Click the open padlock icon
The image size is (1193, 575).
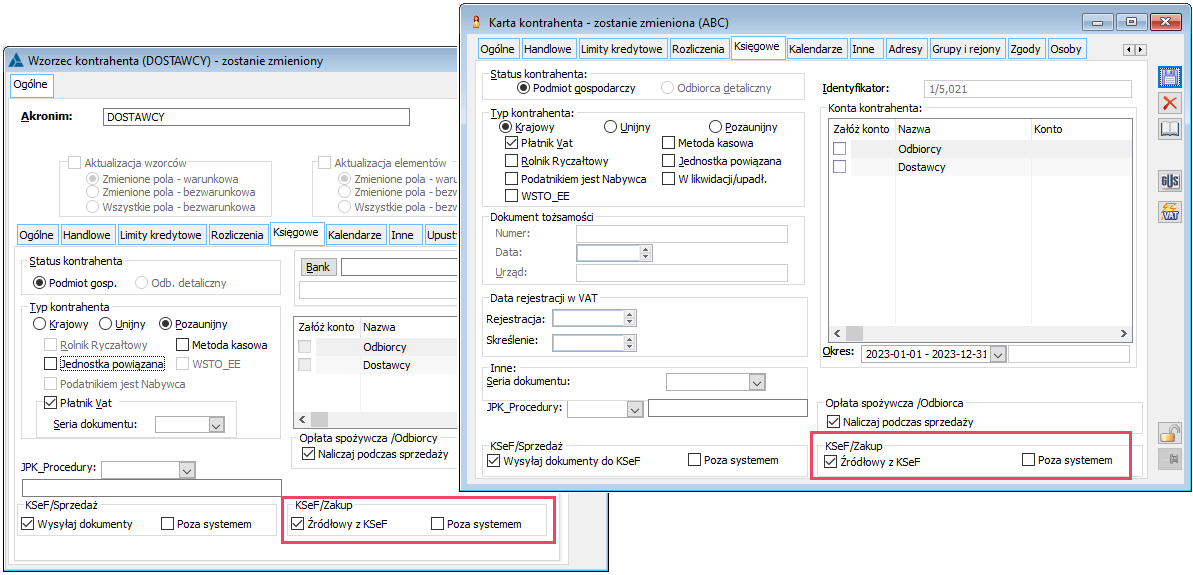point(1168,433)
